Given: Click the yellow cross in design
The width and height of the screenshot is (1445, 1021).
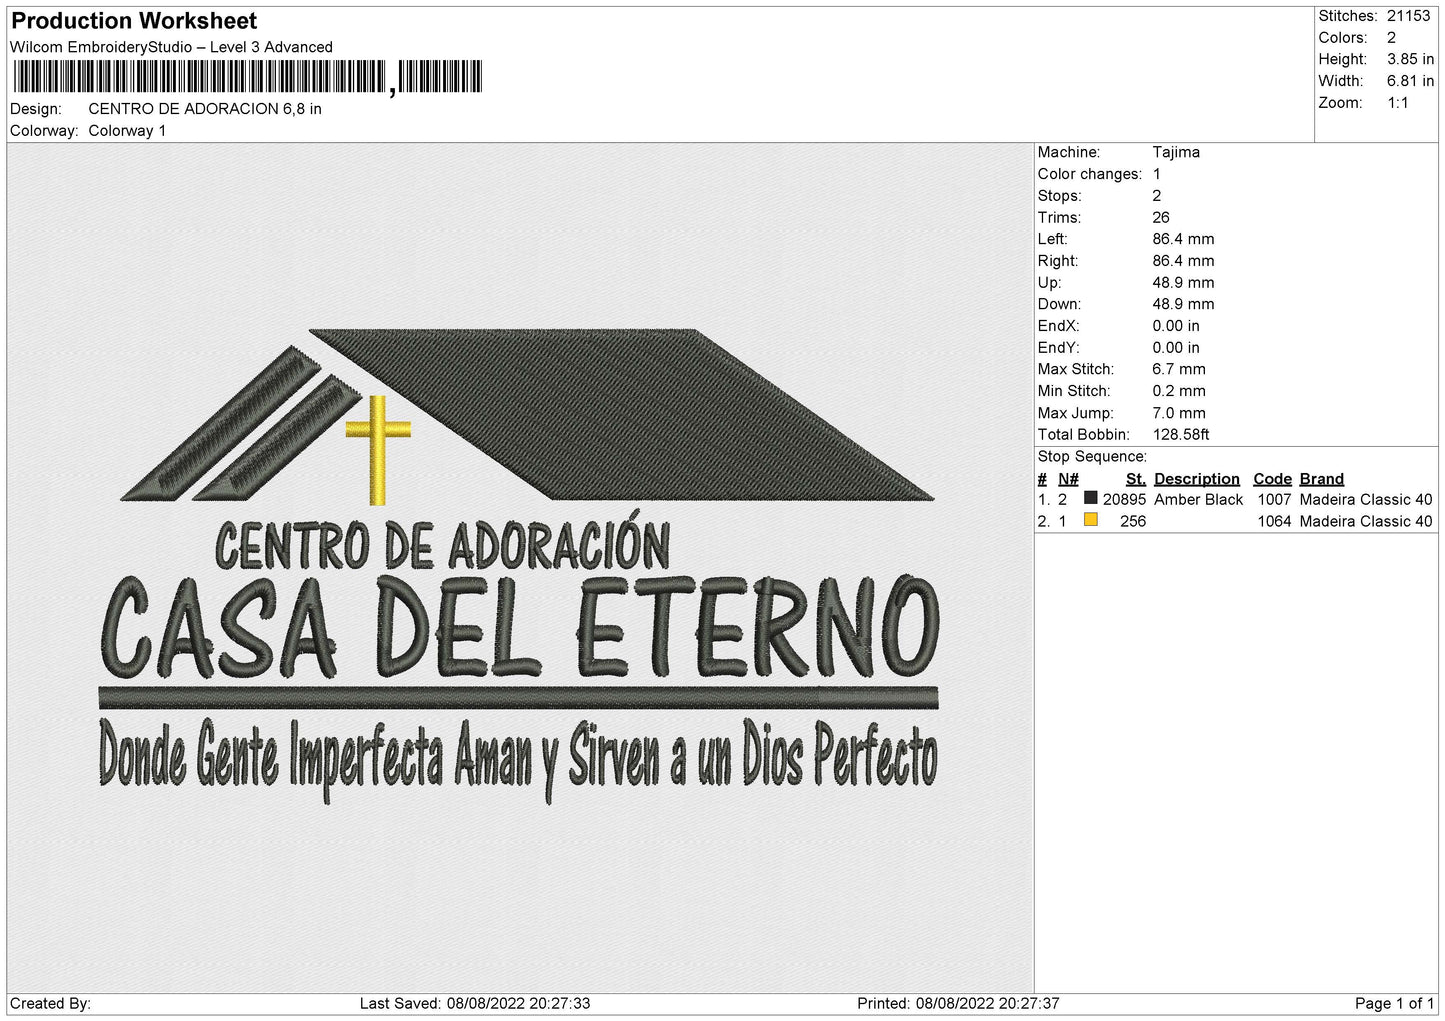Looking at the screenshot, I should [x=378, y=450].
